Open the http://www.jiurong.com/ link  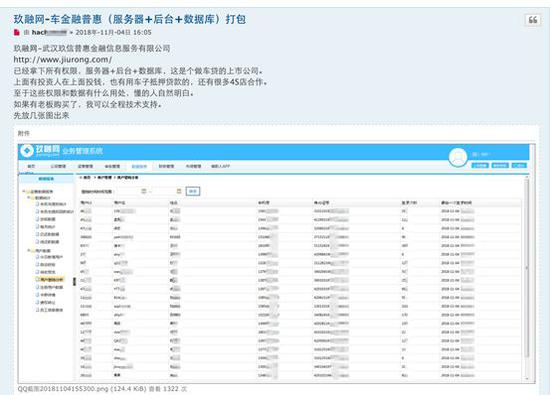pos(63,60)
